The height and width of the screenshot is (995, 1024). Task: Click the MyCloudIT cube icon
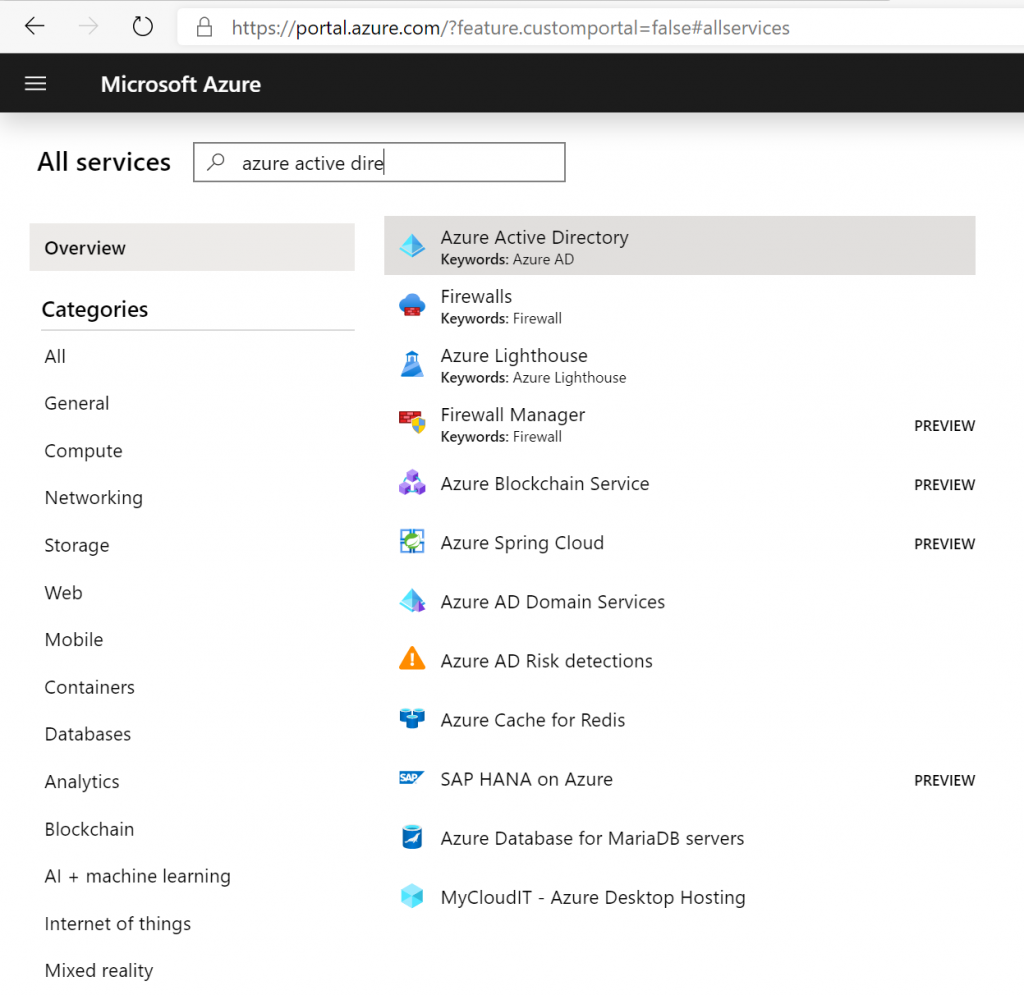(412, 896)
